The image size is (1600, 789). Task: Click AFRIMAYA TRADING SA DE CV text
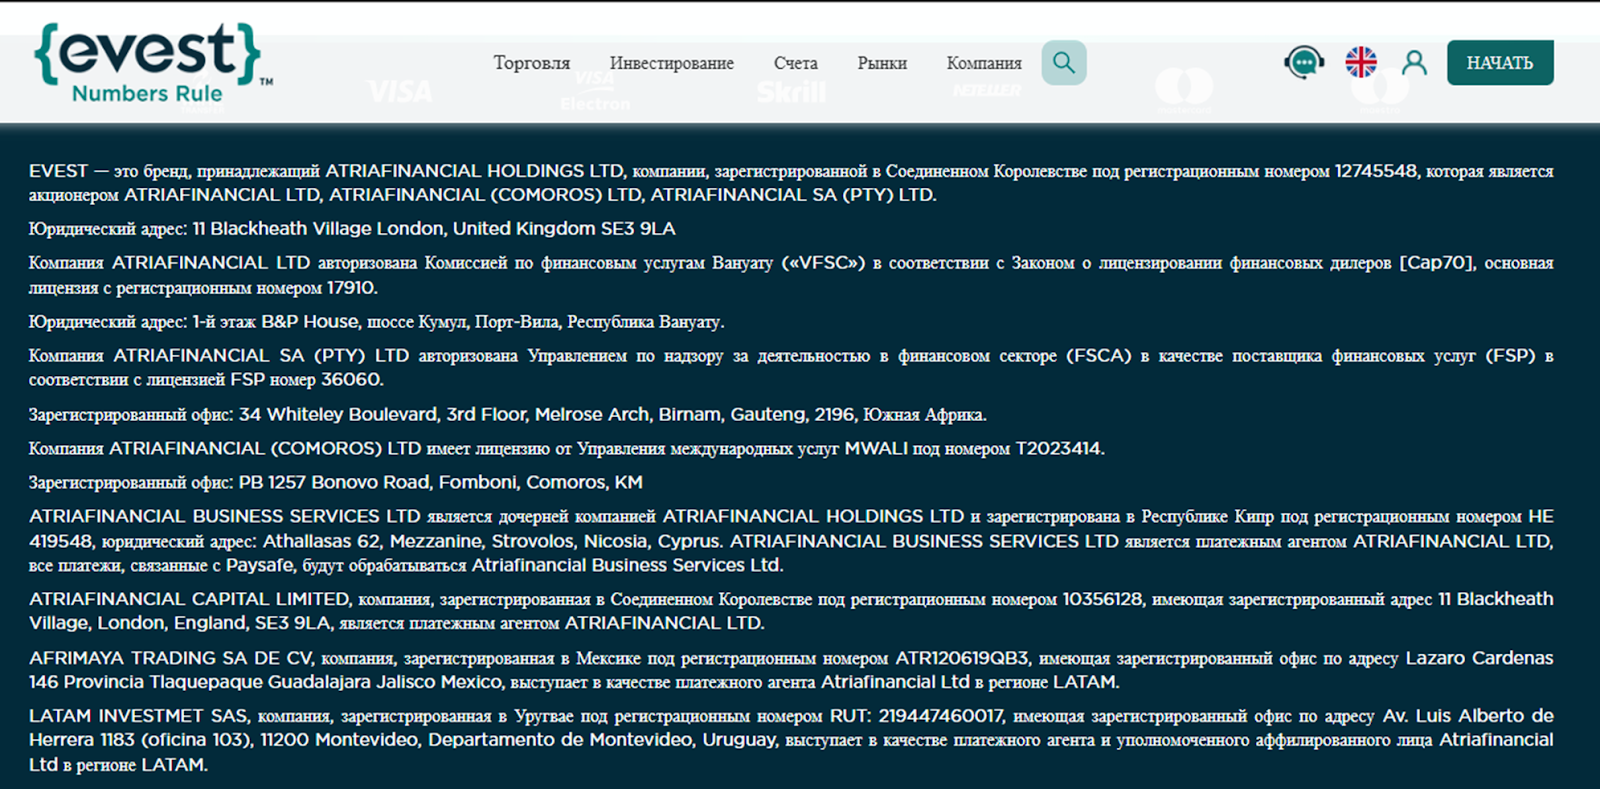click(x=171, y=658)
